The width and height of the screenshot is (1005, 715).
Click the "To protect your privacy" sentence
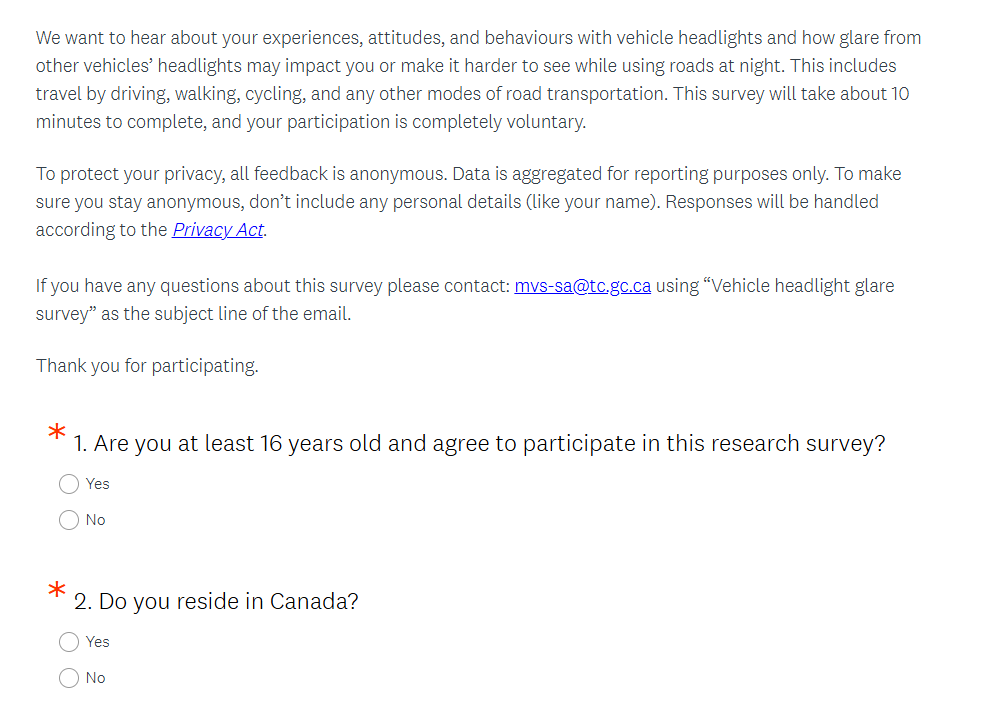coord(130,174)
